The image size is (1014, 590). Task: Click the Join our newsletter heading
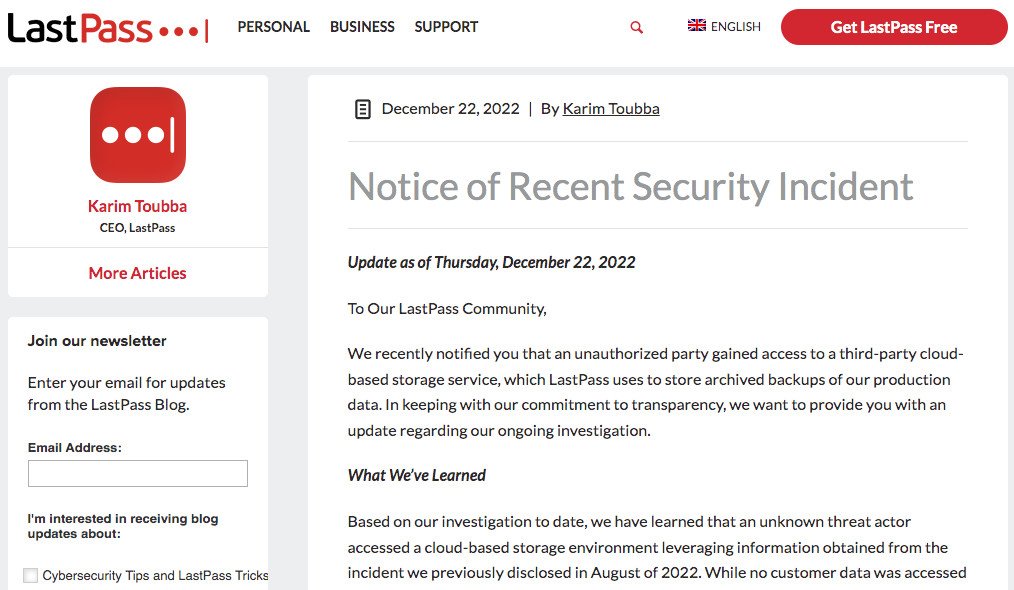point(97,341)
